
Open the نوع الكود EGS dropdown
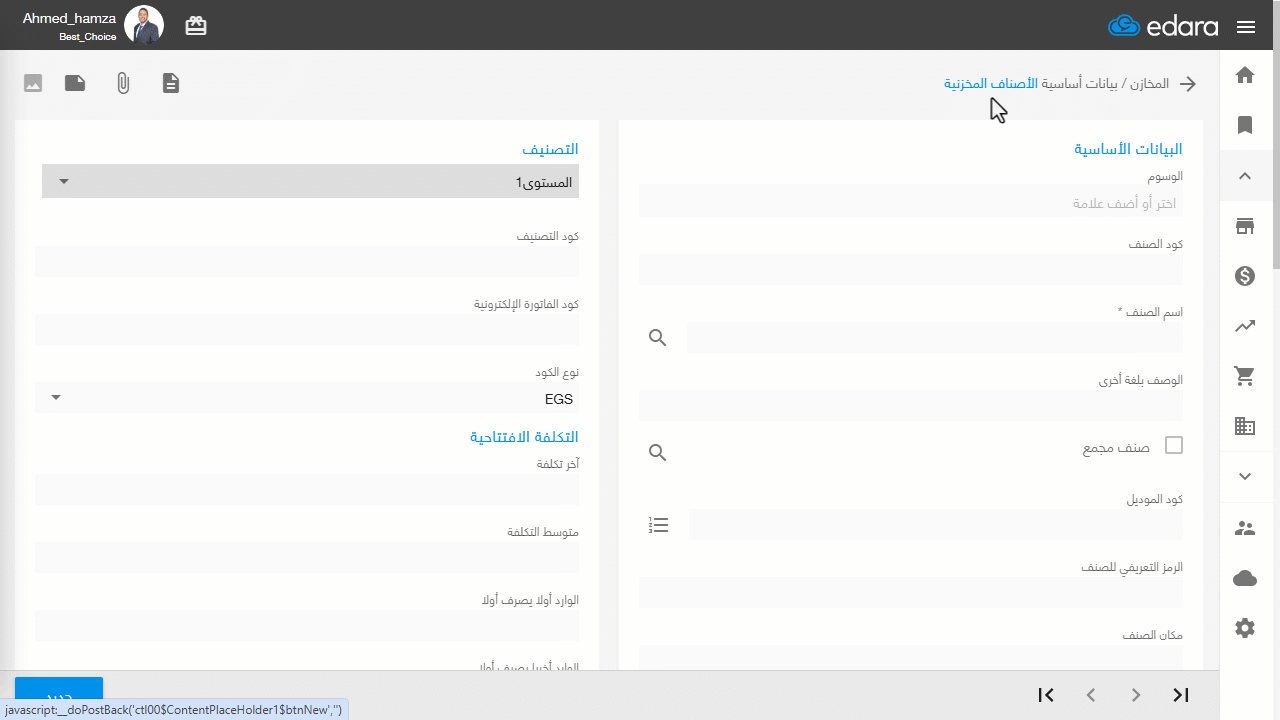(x=307, y=398)
